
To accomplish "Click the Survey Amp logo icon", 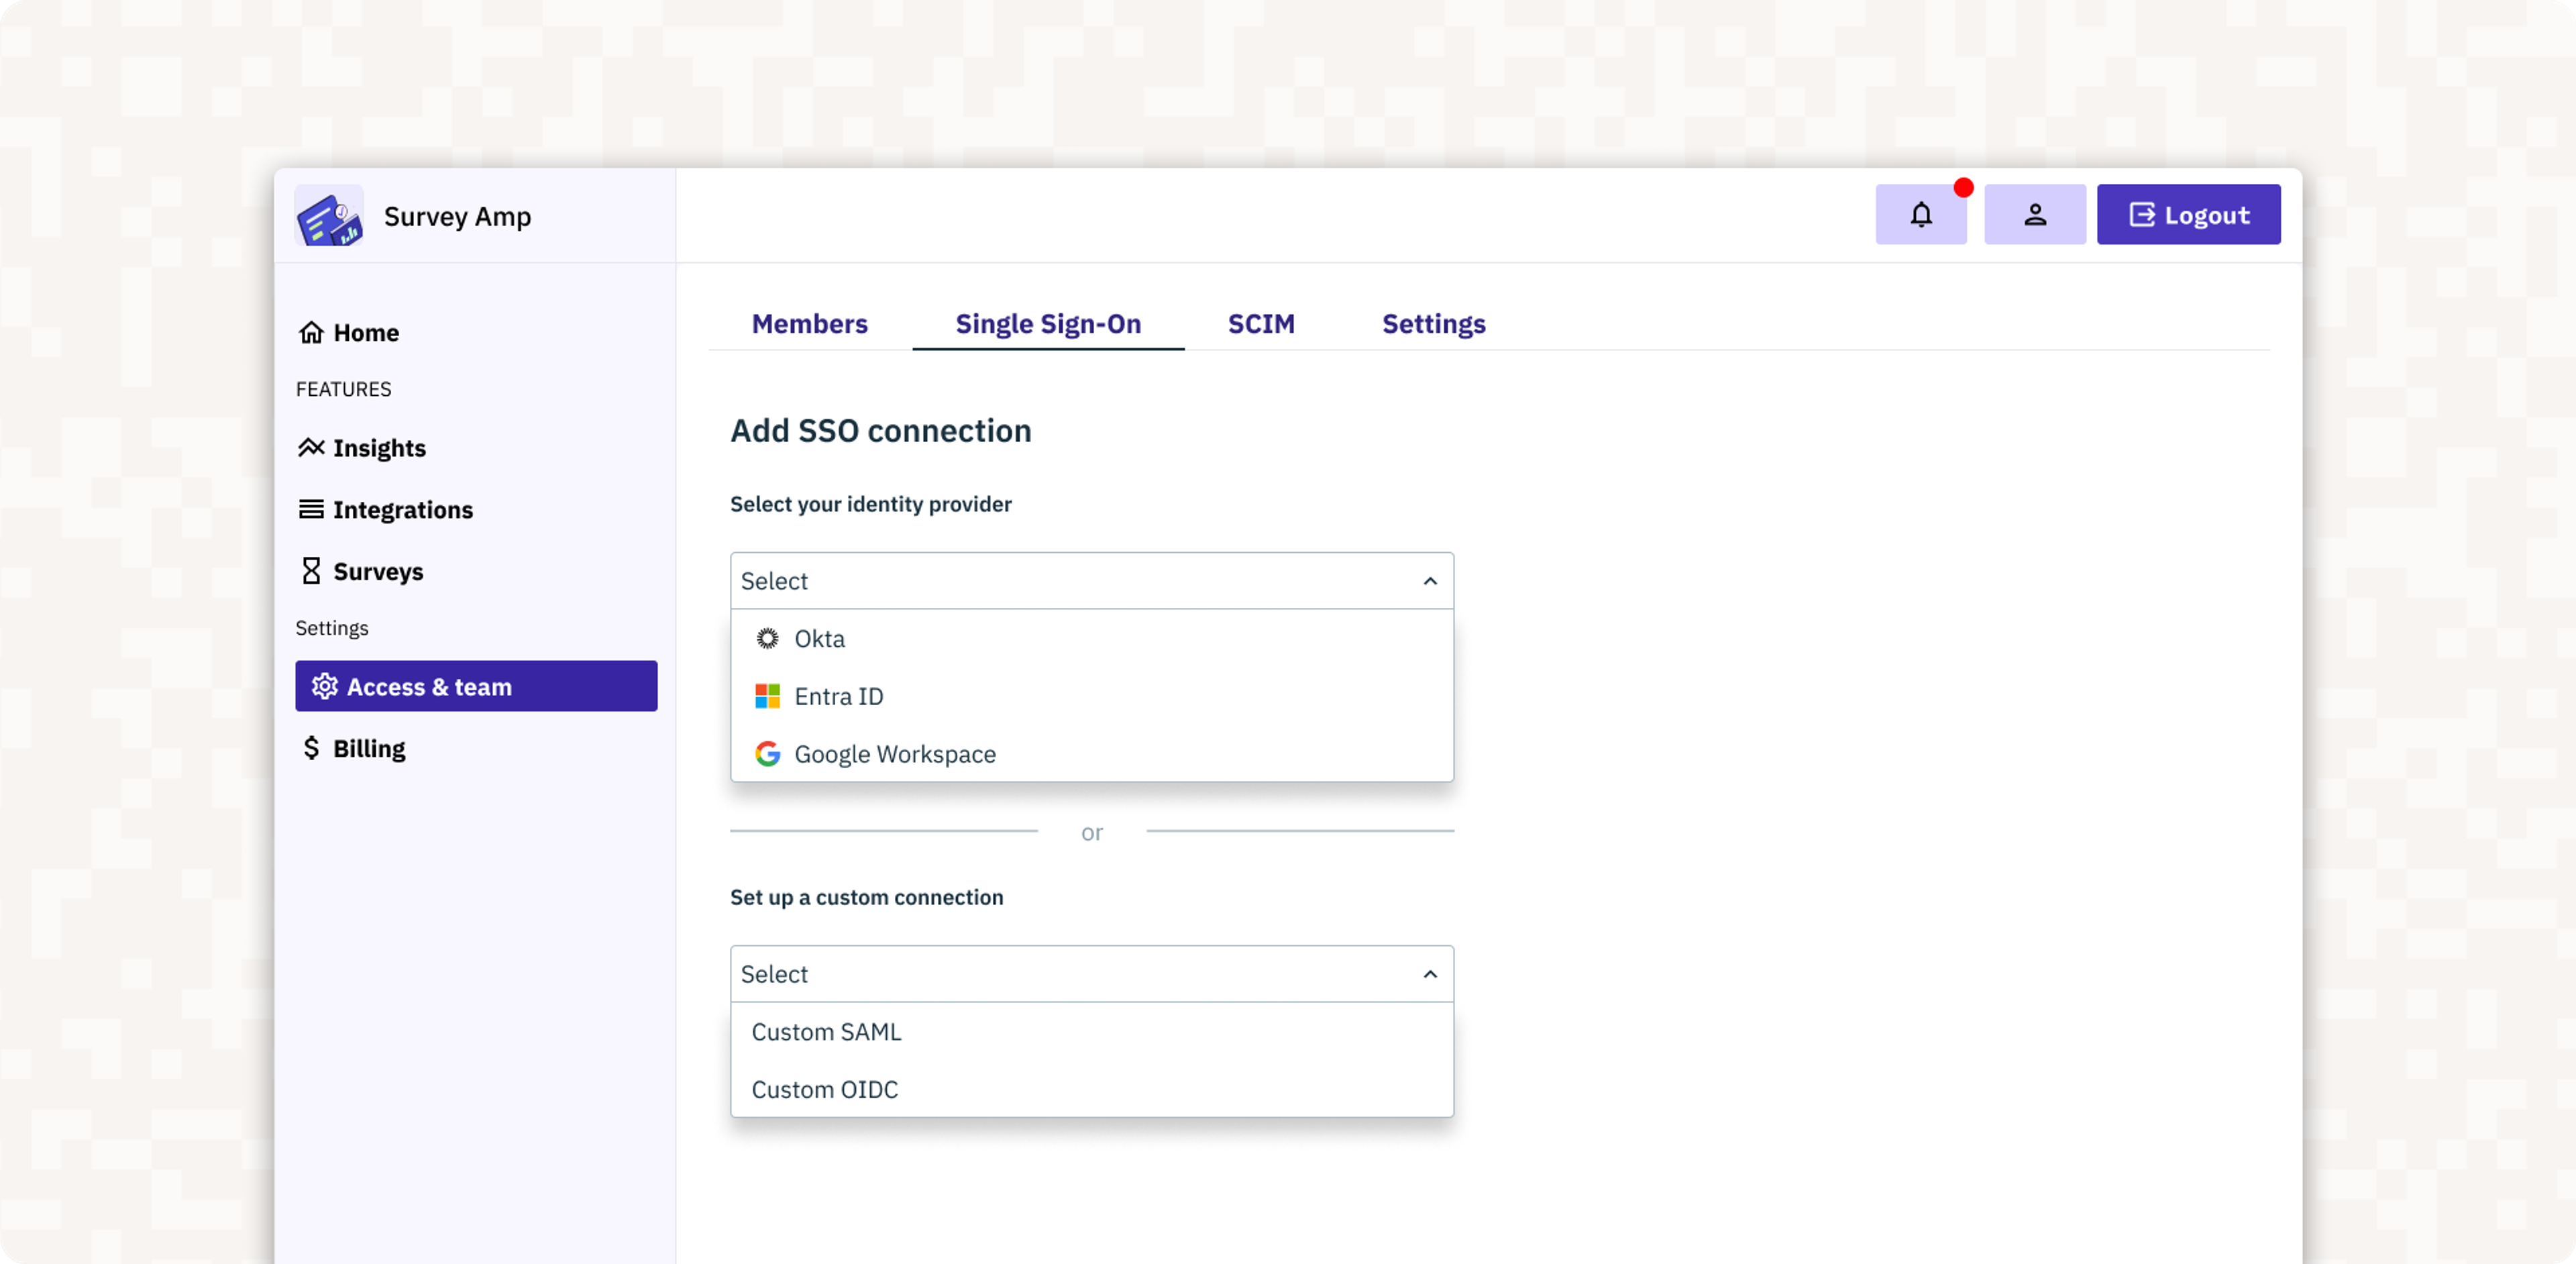I will point(329,215).
